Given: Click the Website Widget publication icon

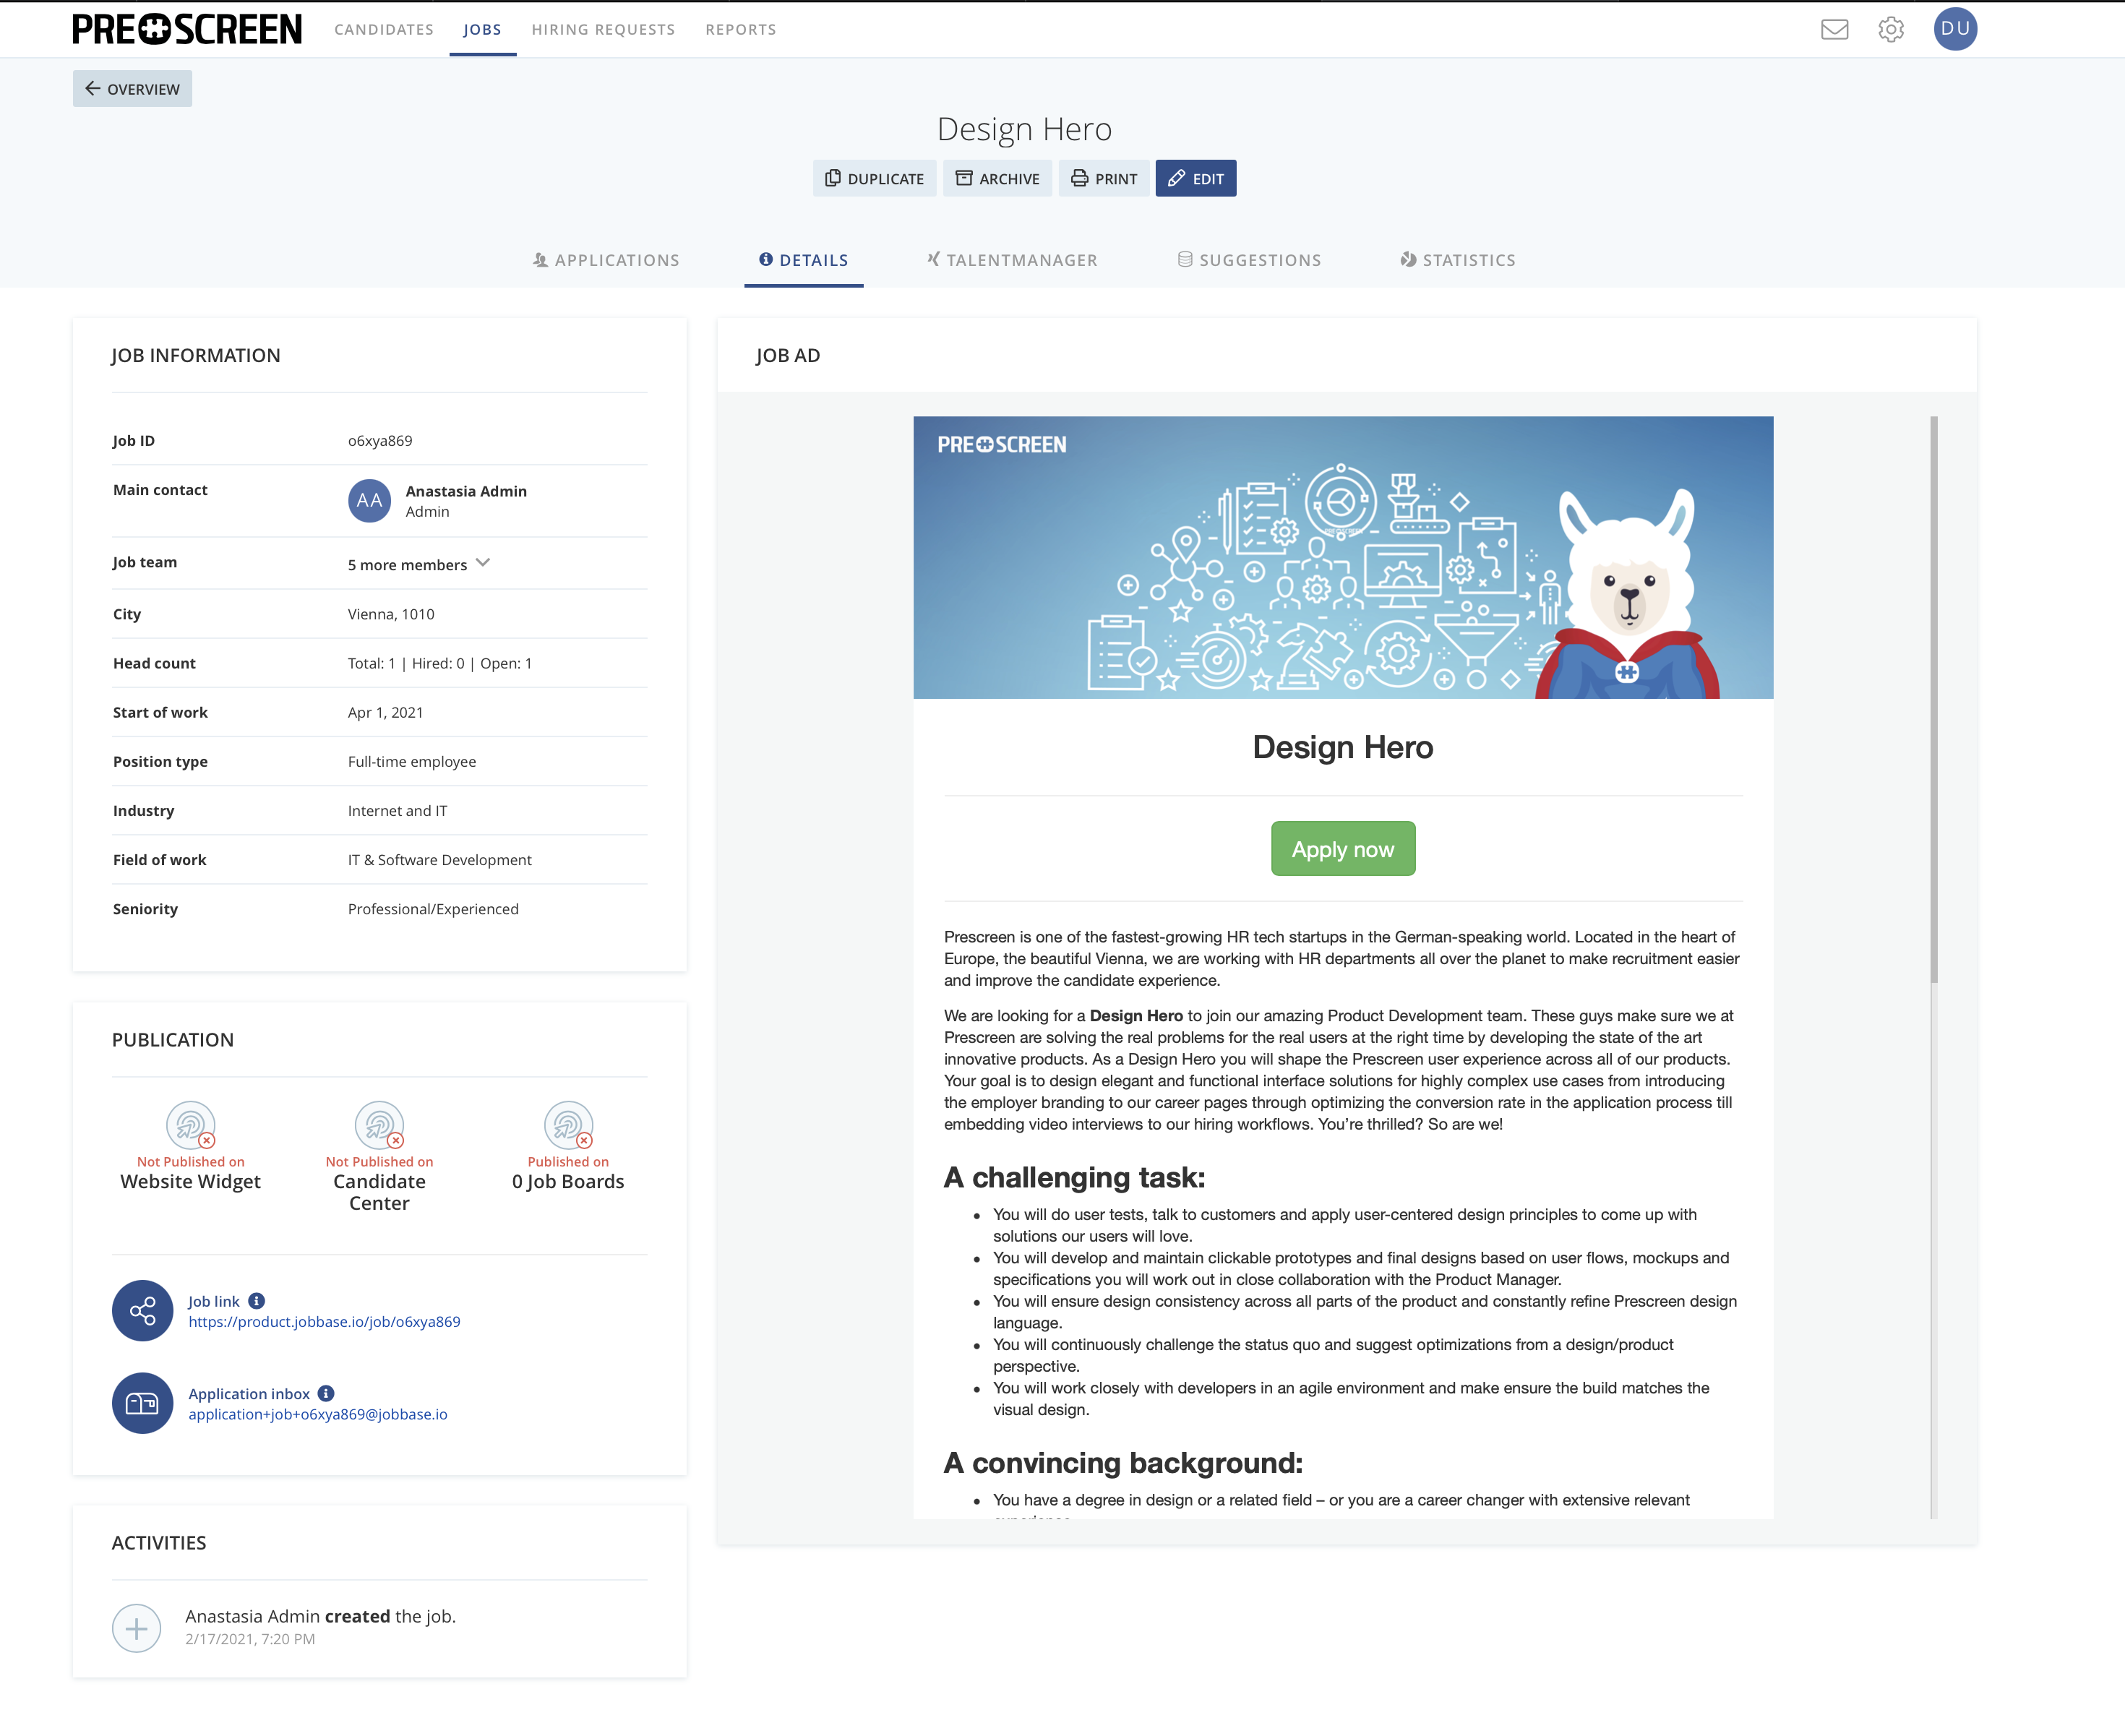Looking at the screenshot, I should click(190, 1125).
